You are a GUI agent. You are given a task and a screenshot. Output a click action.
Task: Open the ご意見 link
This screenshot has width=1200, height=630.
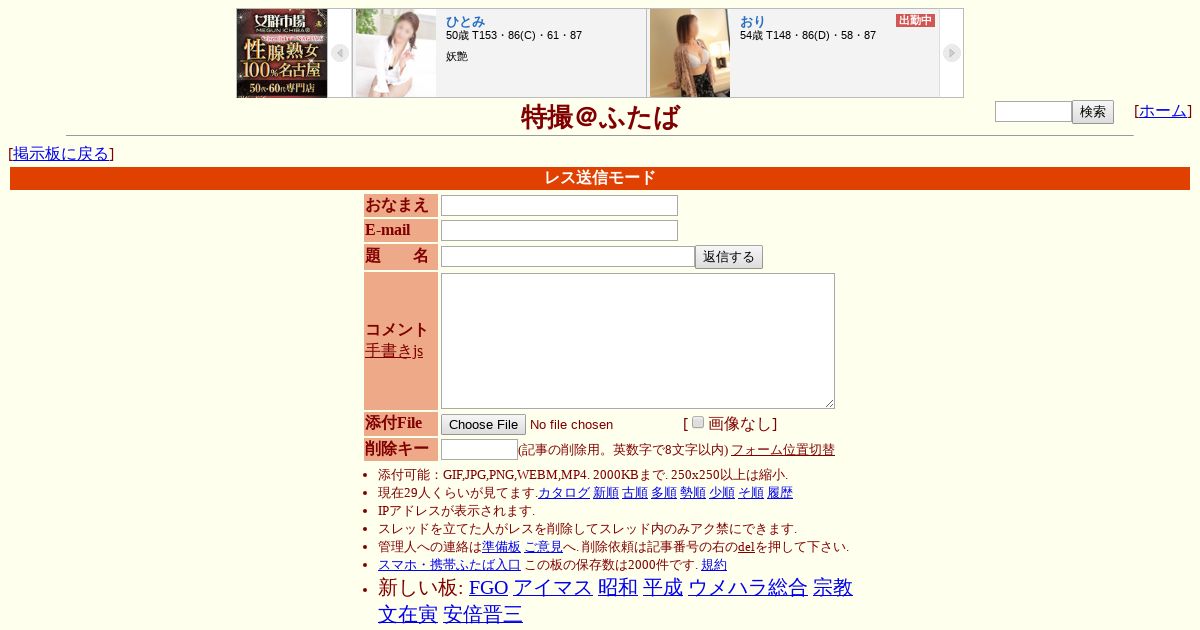[x=543, y=547]
